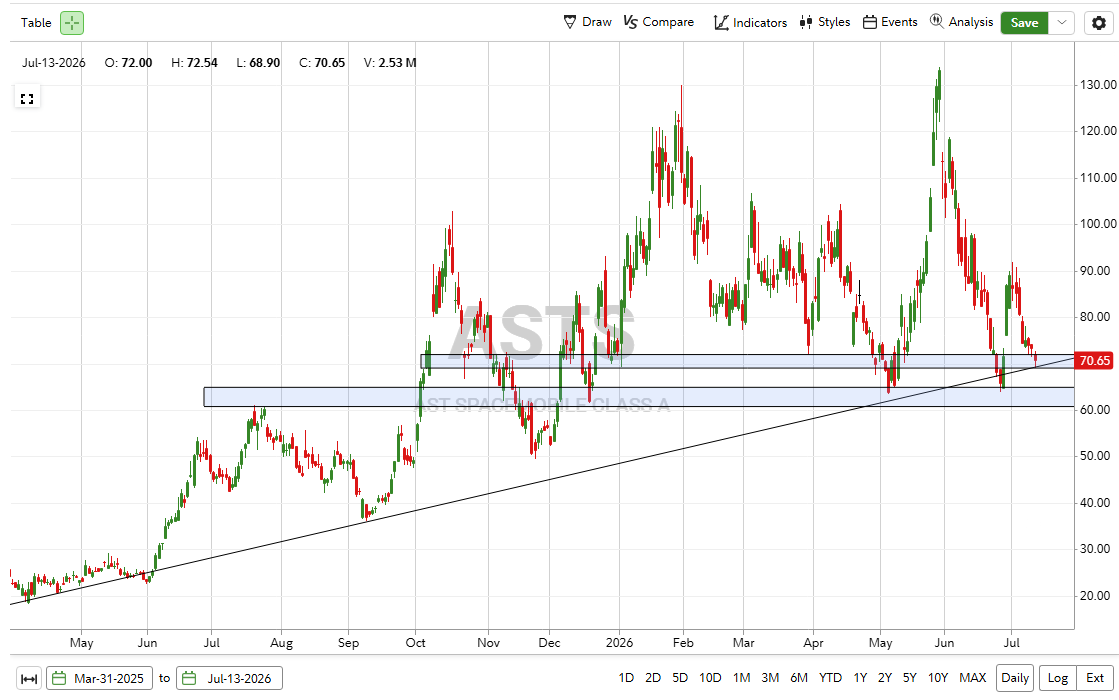
Task: Open the Draw tools menu
Action: point(587,22)
